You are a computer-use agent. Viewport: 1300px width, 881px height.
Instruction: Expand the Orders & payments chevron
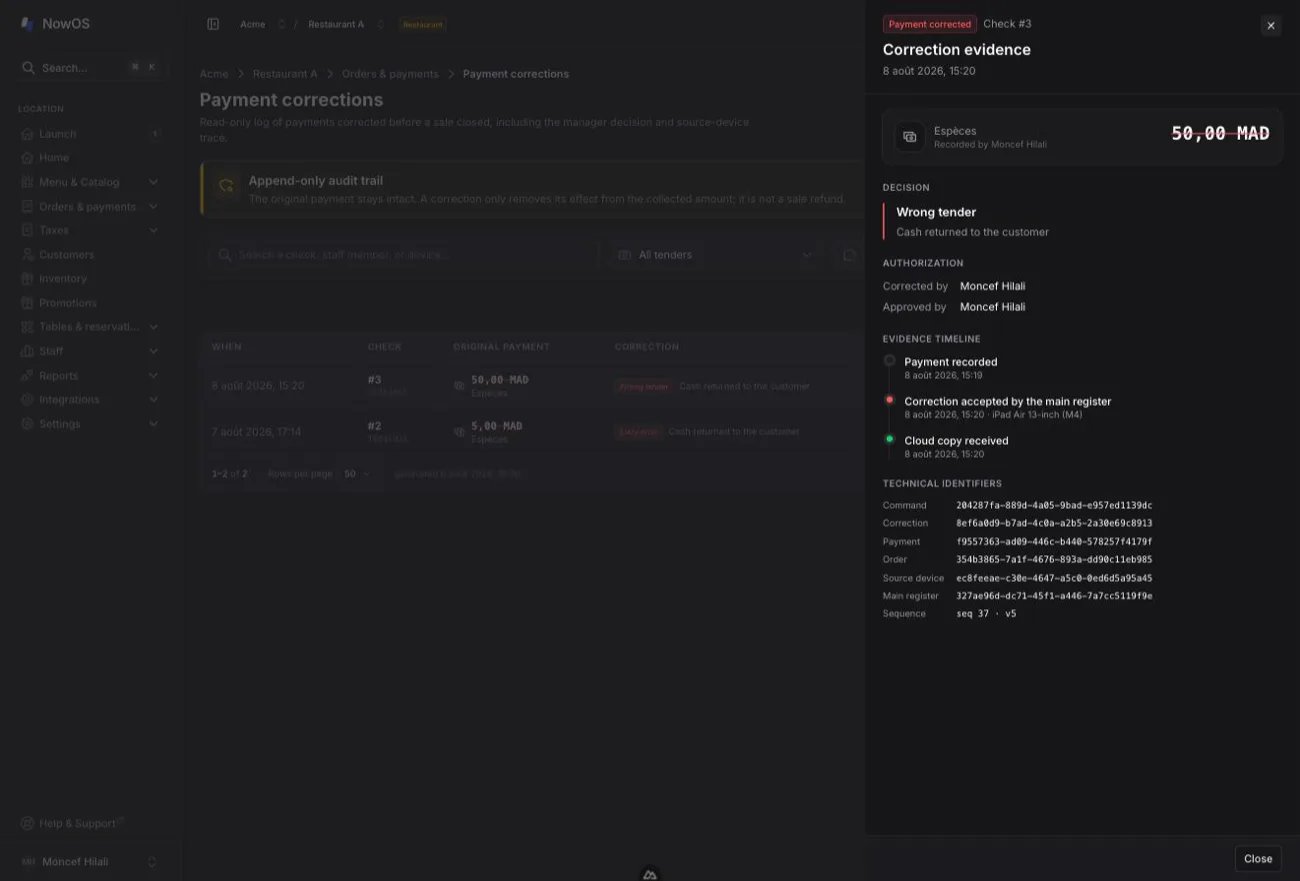(x=153, y=207)
